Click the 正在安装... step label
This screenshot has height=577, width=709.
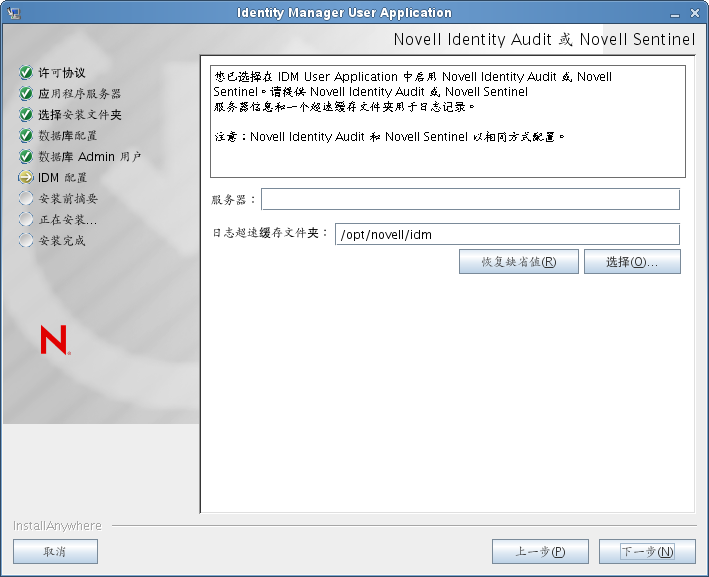tap(68, 220)
